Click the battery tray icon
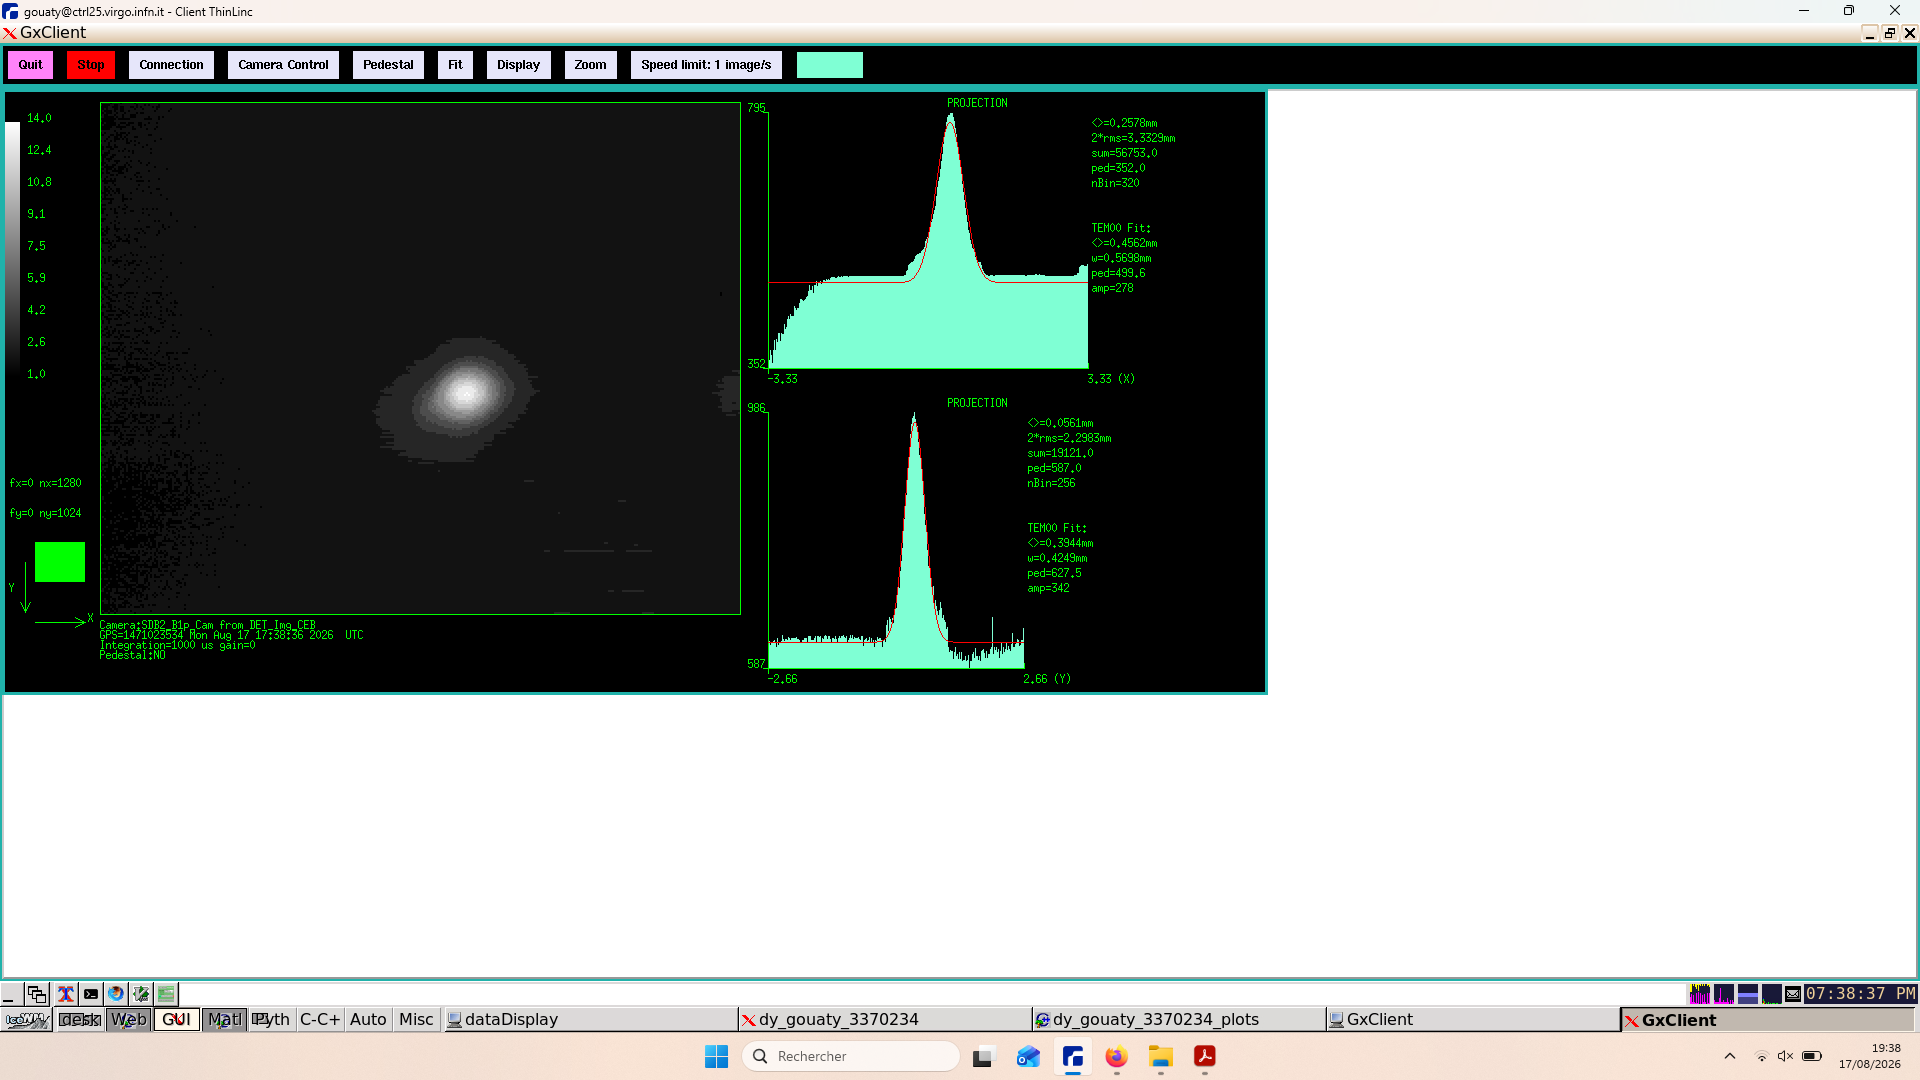Screen dimensions: 1920x1080 [x=1812, y=1056]
